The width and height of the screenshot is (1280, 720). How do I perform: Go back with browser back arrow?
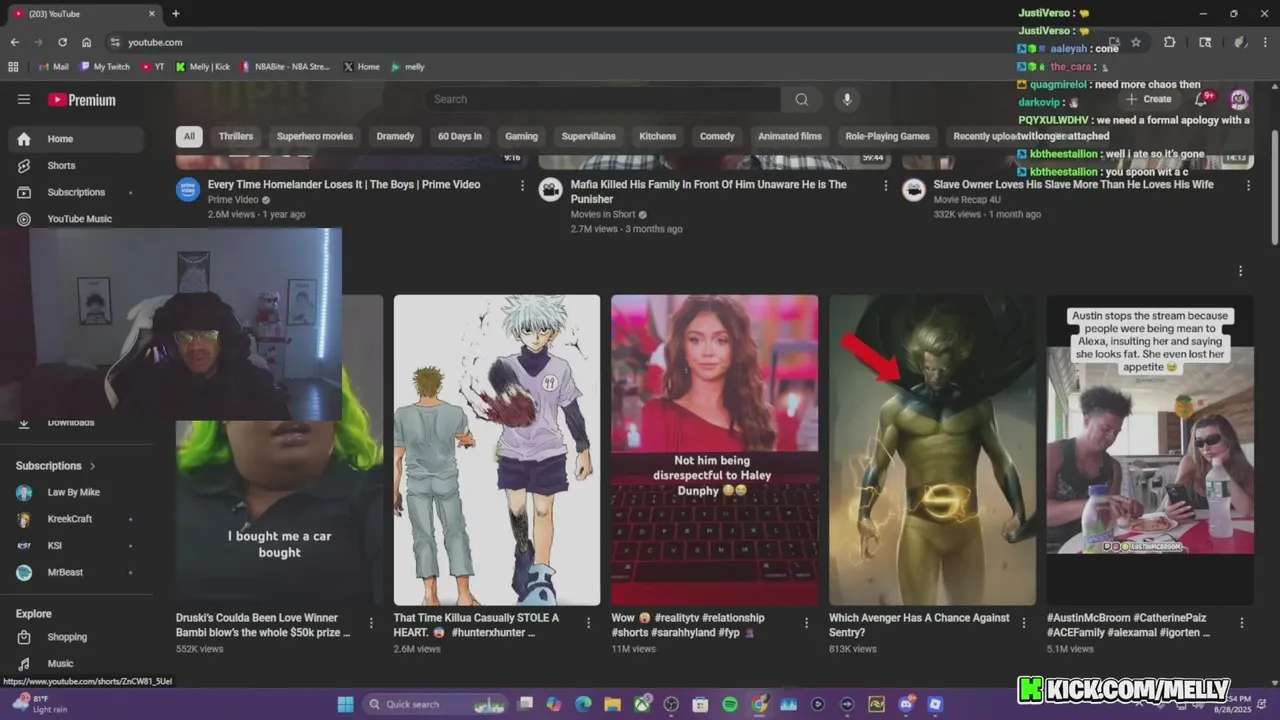[14, 42]
